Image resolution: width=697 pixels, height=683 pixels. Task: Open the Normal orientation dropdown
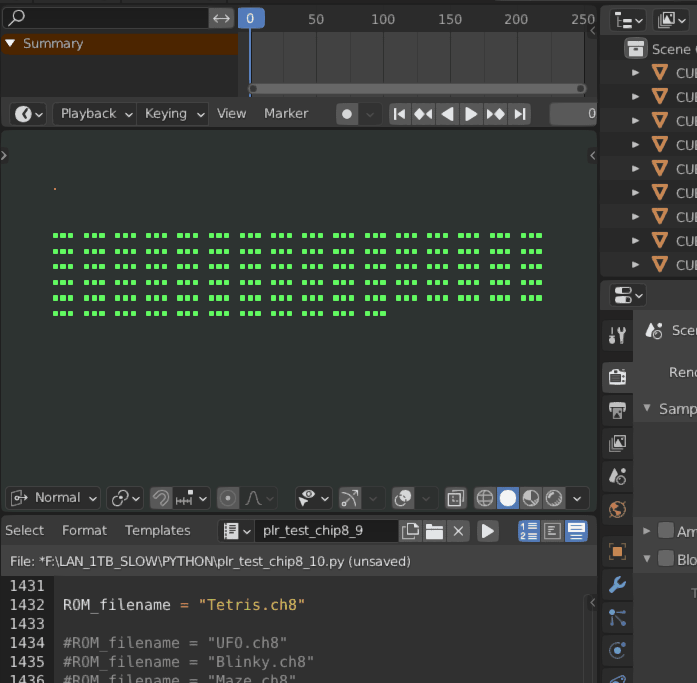pyautogui.click(x=55, y=498)
